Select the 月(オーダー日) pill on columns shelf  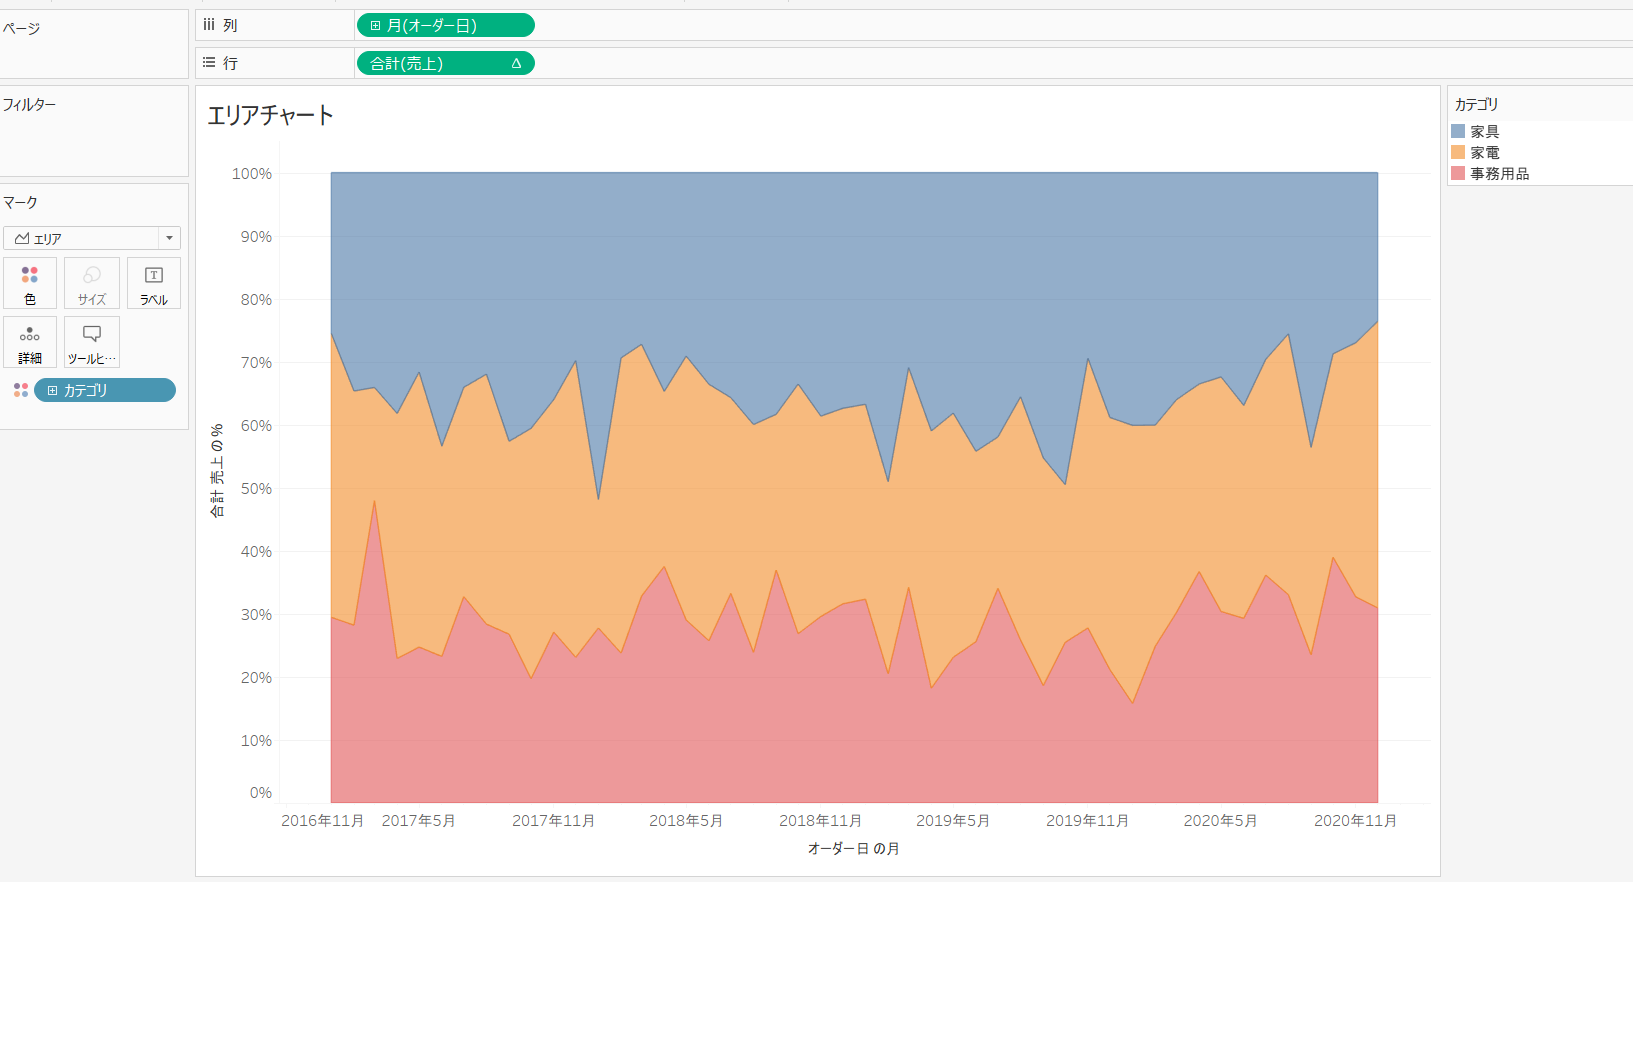tap(446, 26)
